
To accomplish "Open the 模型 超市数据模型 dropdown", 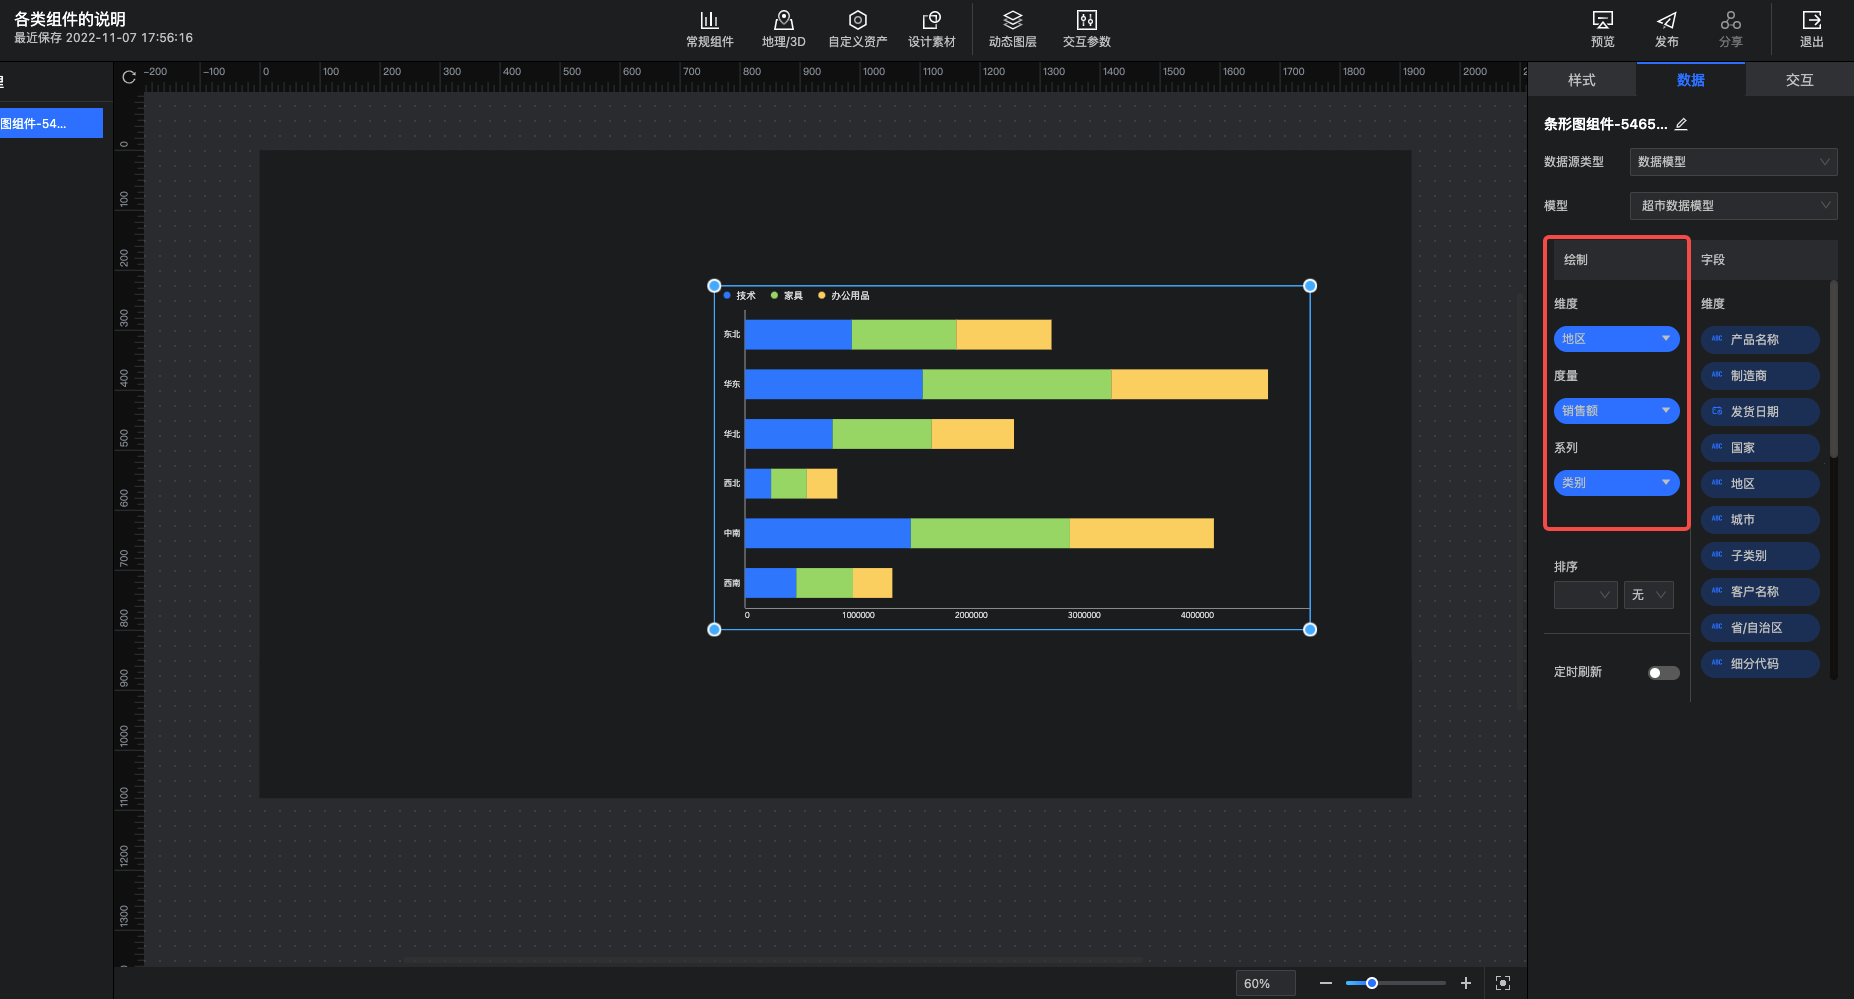I will tap(1733, 206).
